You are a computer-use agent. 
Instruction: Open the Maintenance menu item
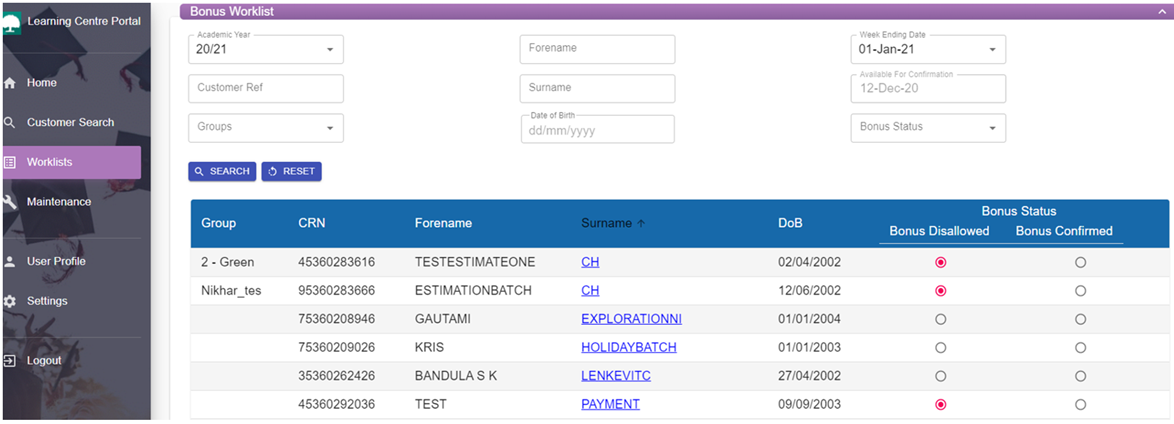tap(58, 202)
